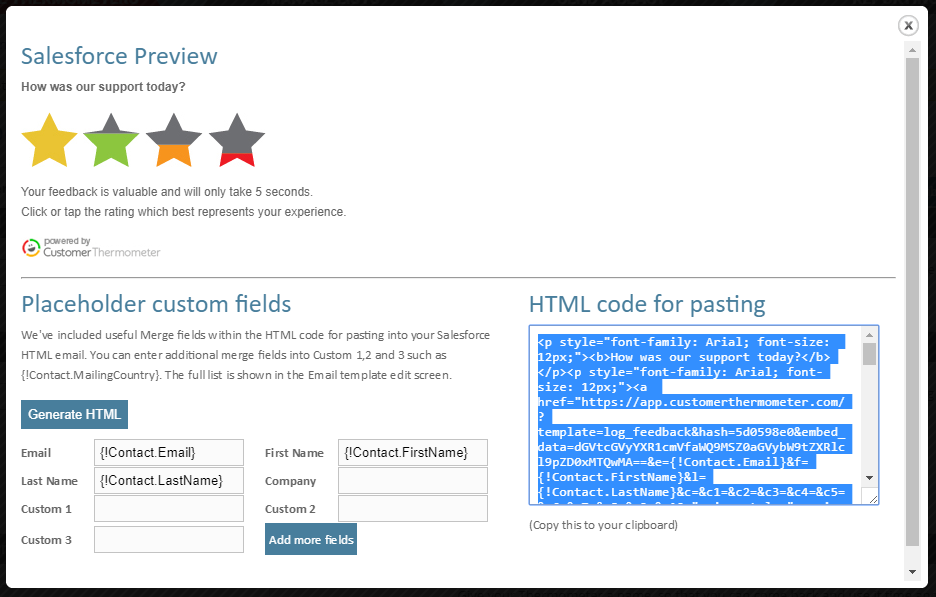
Task: Click 'Your feedback is valuable' sentence
Action: click(x=167, y=192)
